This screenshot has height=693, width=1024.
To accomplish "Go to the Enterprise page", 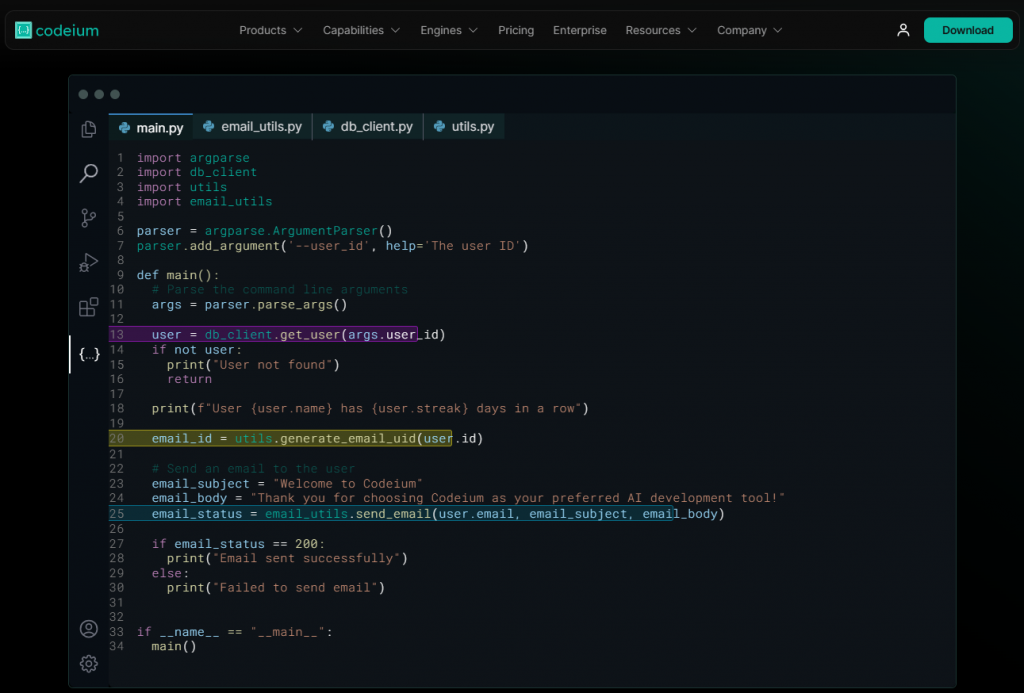I will click(x=580, y=30).
